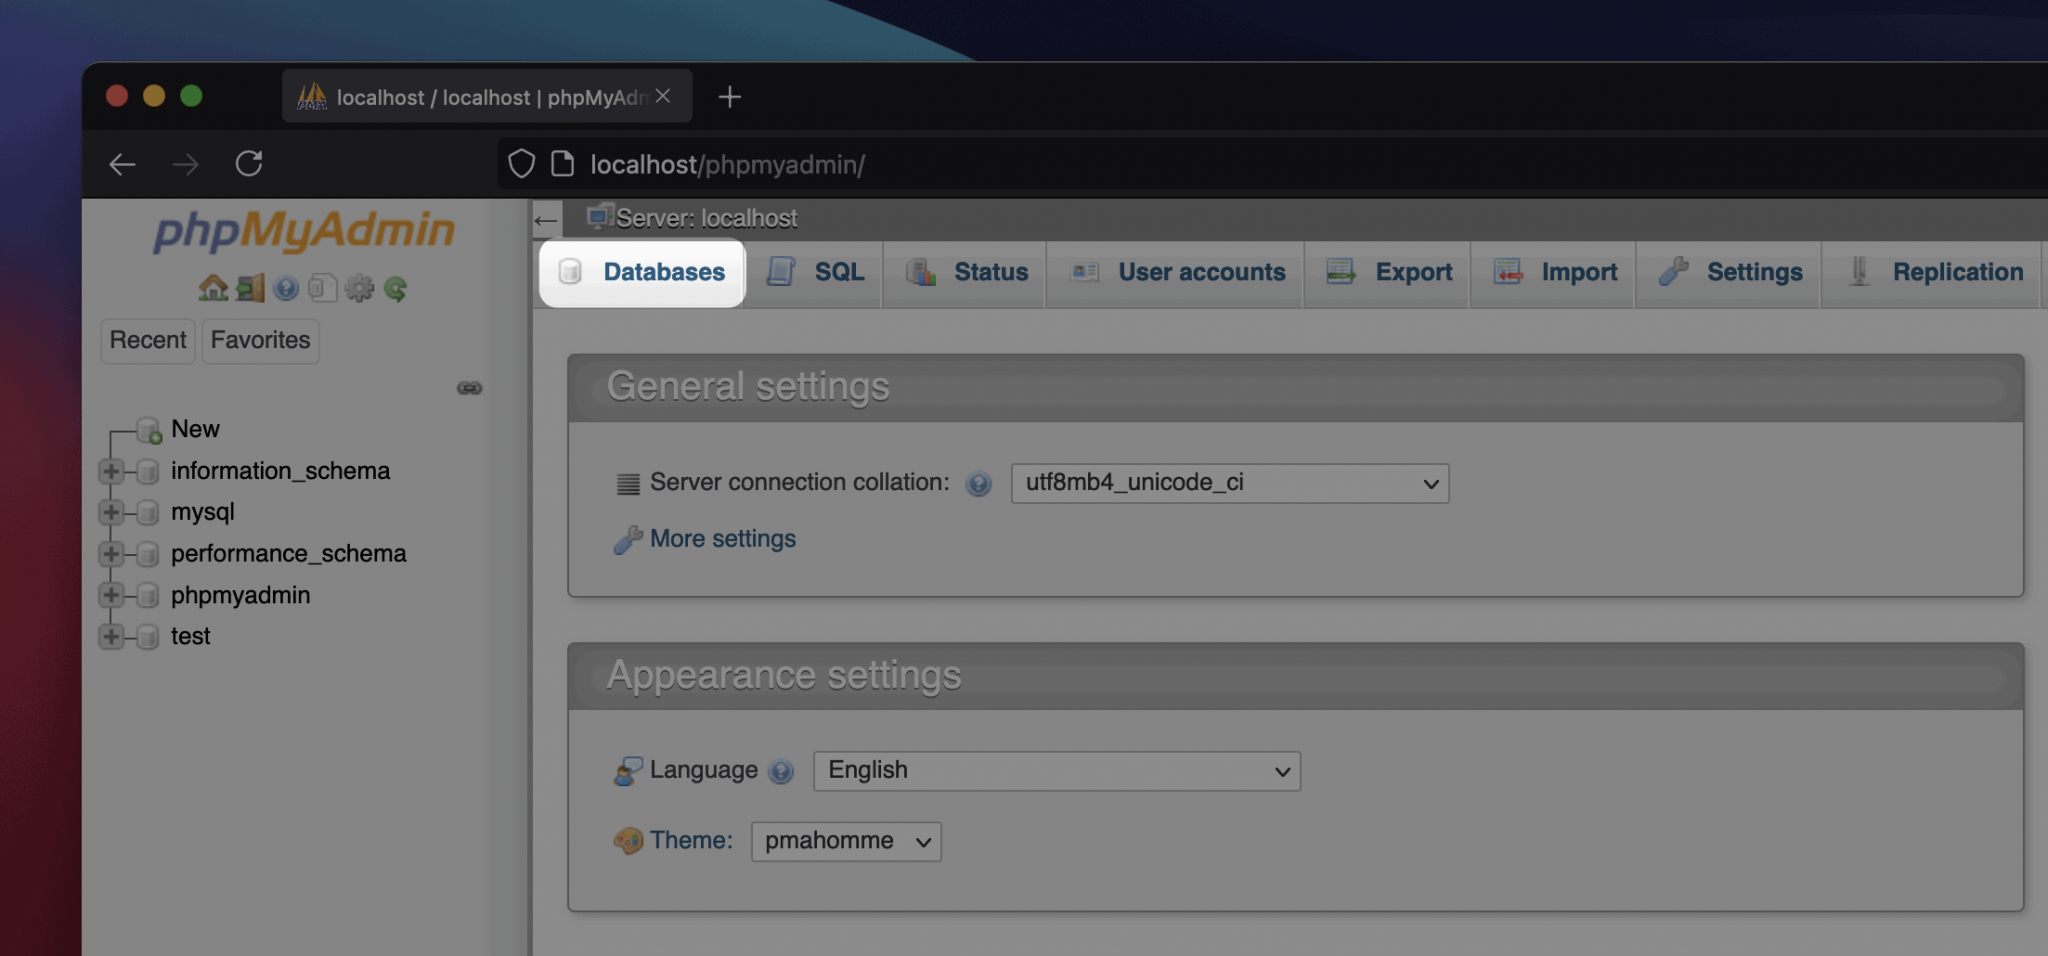Expand the information_schema database tree
This screenshot has height=956, width=2048.
tap(111, 471)
